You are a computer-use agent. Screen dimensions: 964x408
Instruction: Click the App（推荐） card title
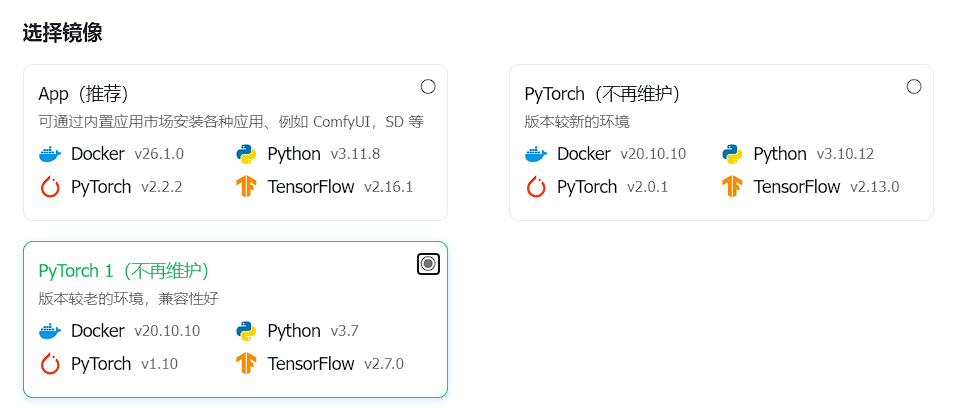tap(85, 94)
